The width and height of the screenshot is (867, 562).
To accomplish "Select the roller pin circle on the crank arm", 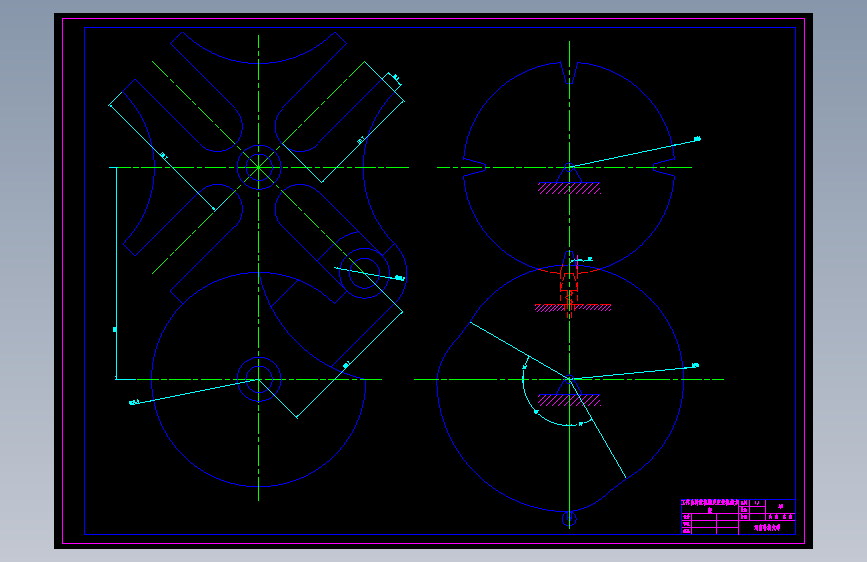I will [x=364, y=273].
